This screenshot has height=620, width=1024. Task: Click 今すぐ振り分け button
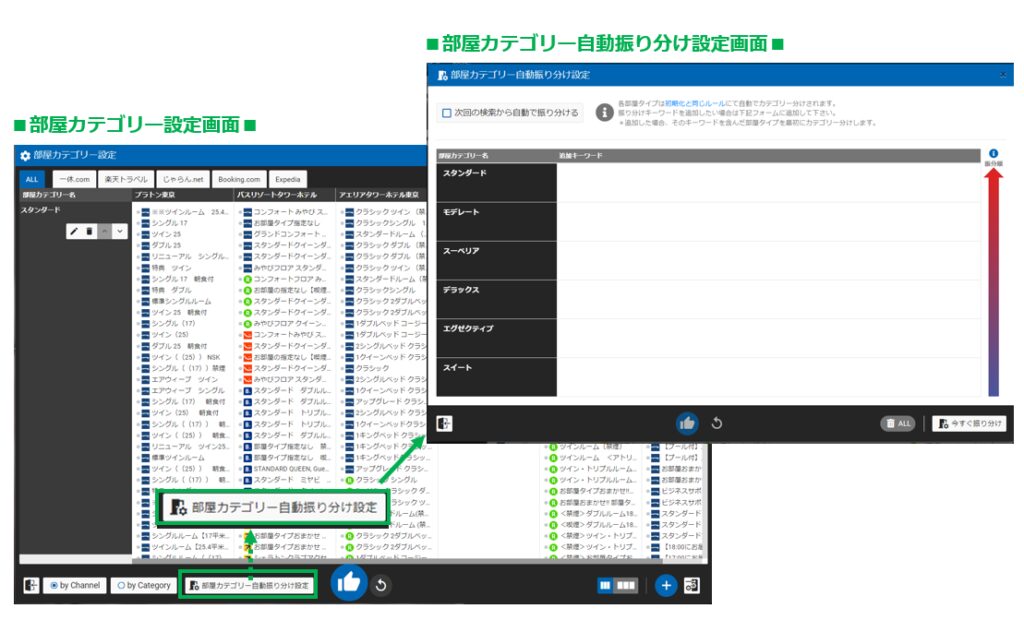[x=969, y=423]
